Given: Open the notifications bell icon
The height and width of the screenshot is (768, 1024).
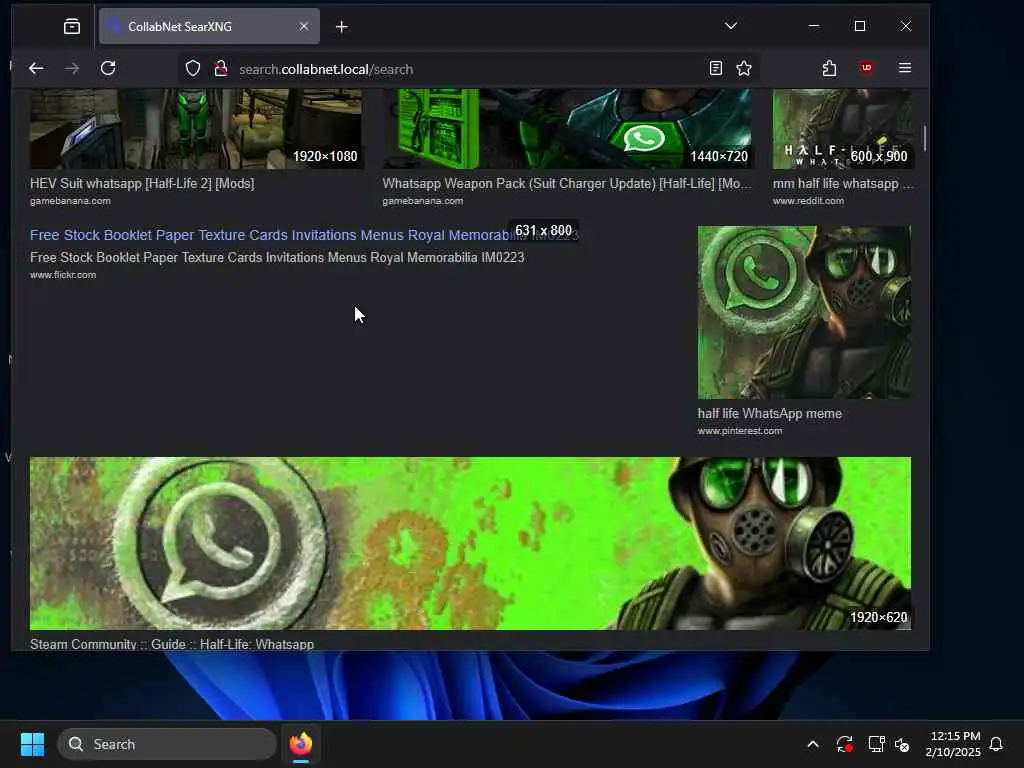Looking at the screenshot, I should (996, 744).
